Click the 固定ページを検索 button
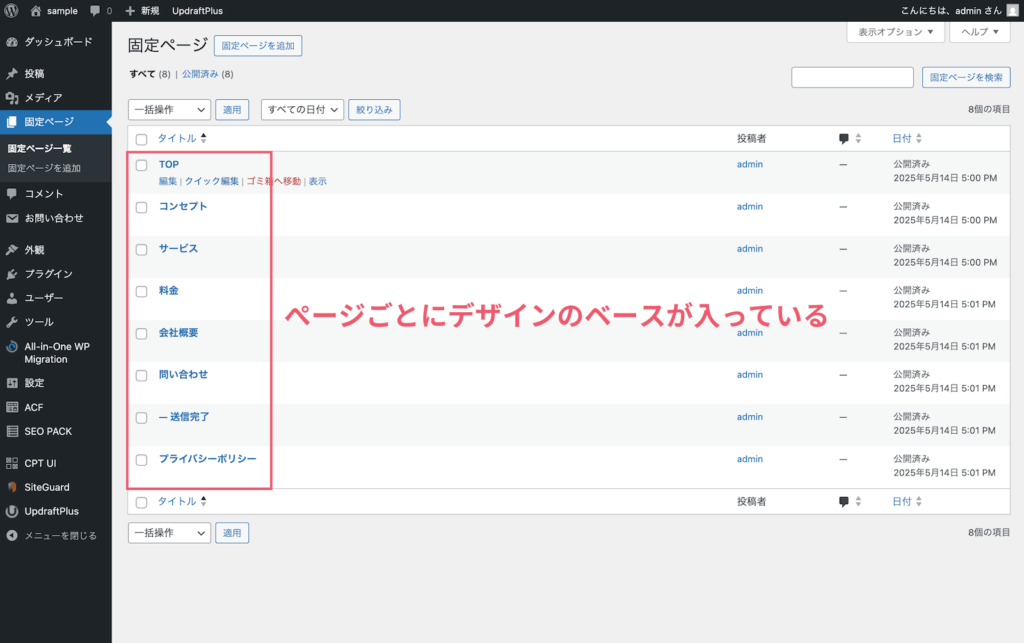The width and height of the screenshot is (1024, 643). point(966,77)
